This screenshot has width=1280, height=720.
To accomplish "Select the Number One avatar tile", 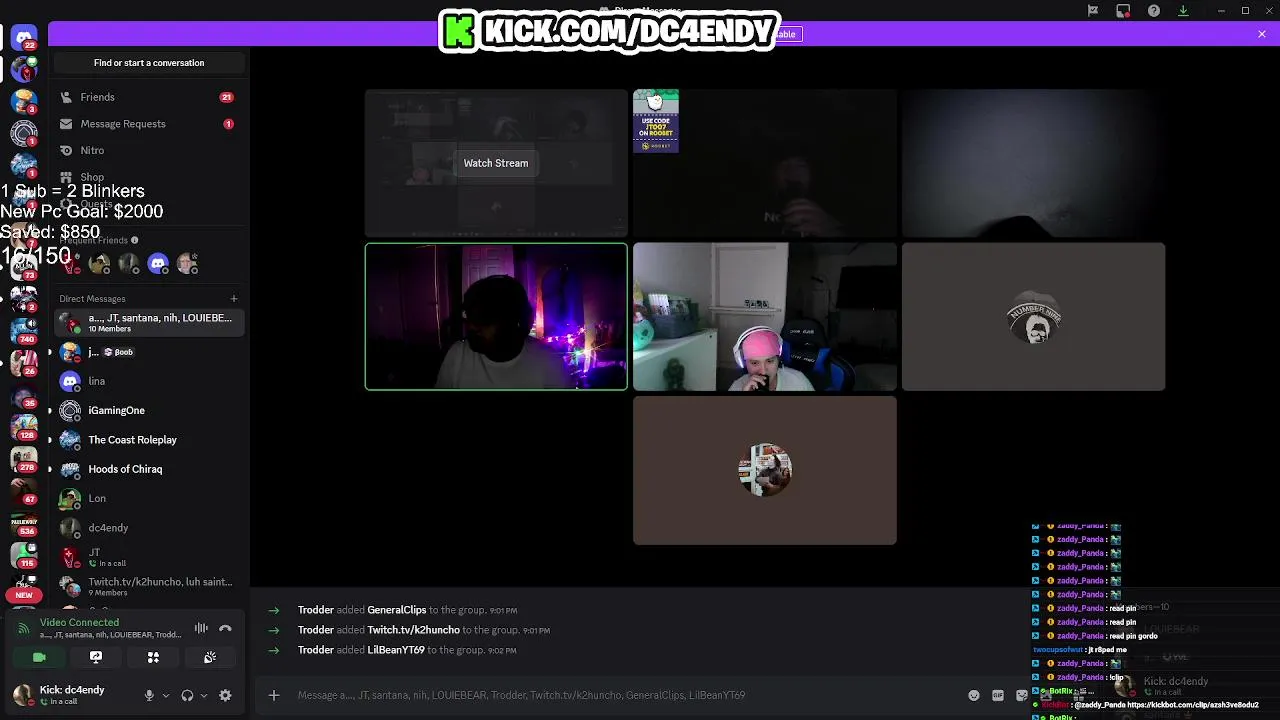I will (x=1033, y=317).
